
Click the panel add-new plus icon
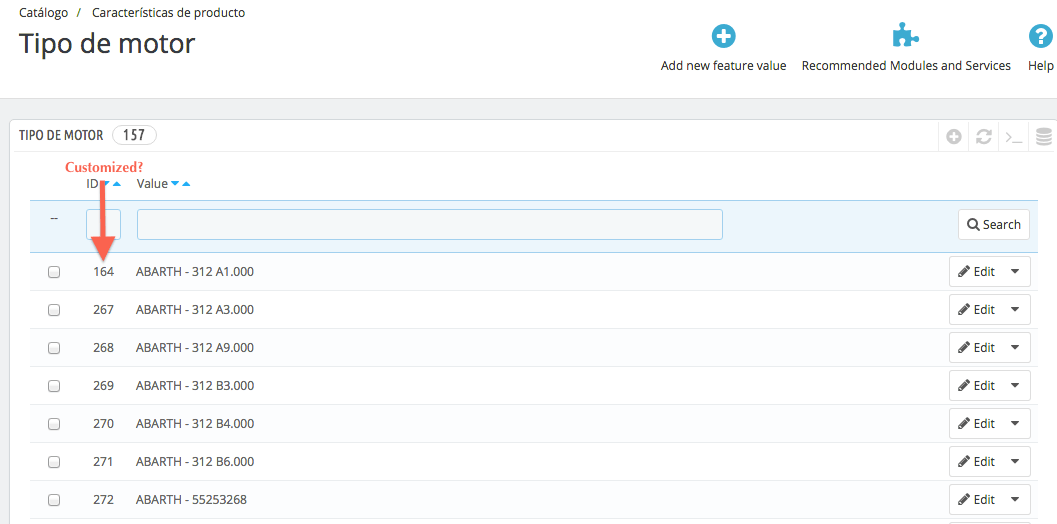[953, 137]
